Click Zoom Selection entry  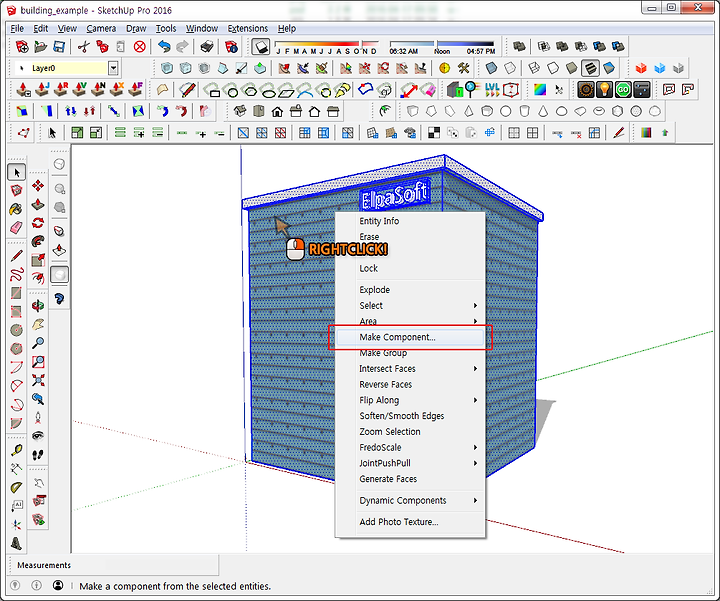411,432
